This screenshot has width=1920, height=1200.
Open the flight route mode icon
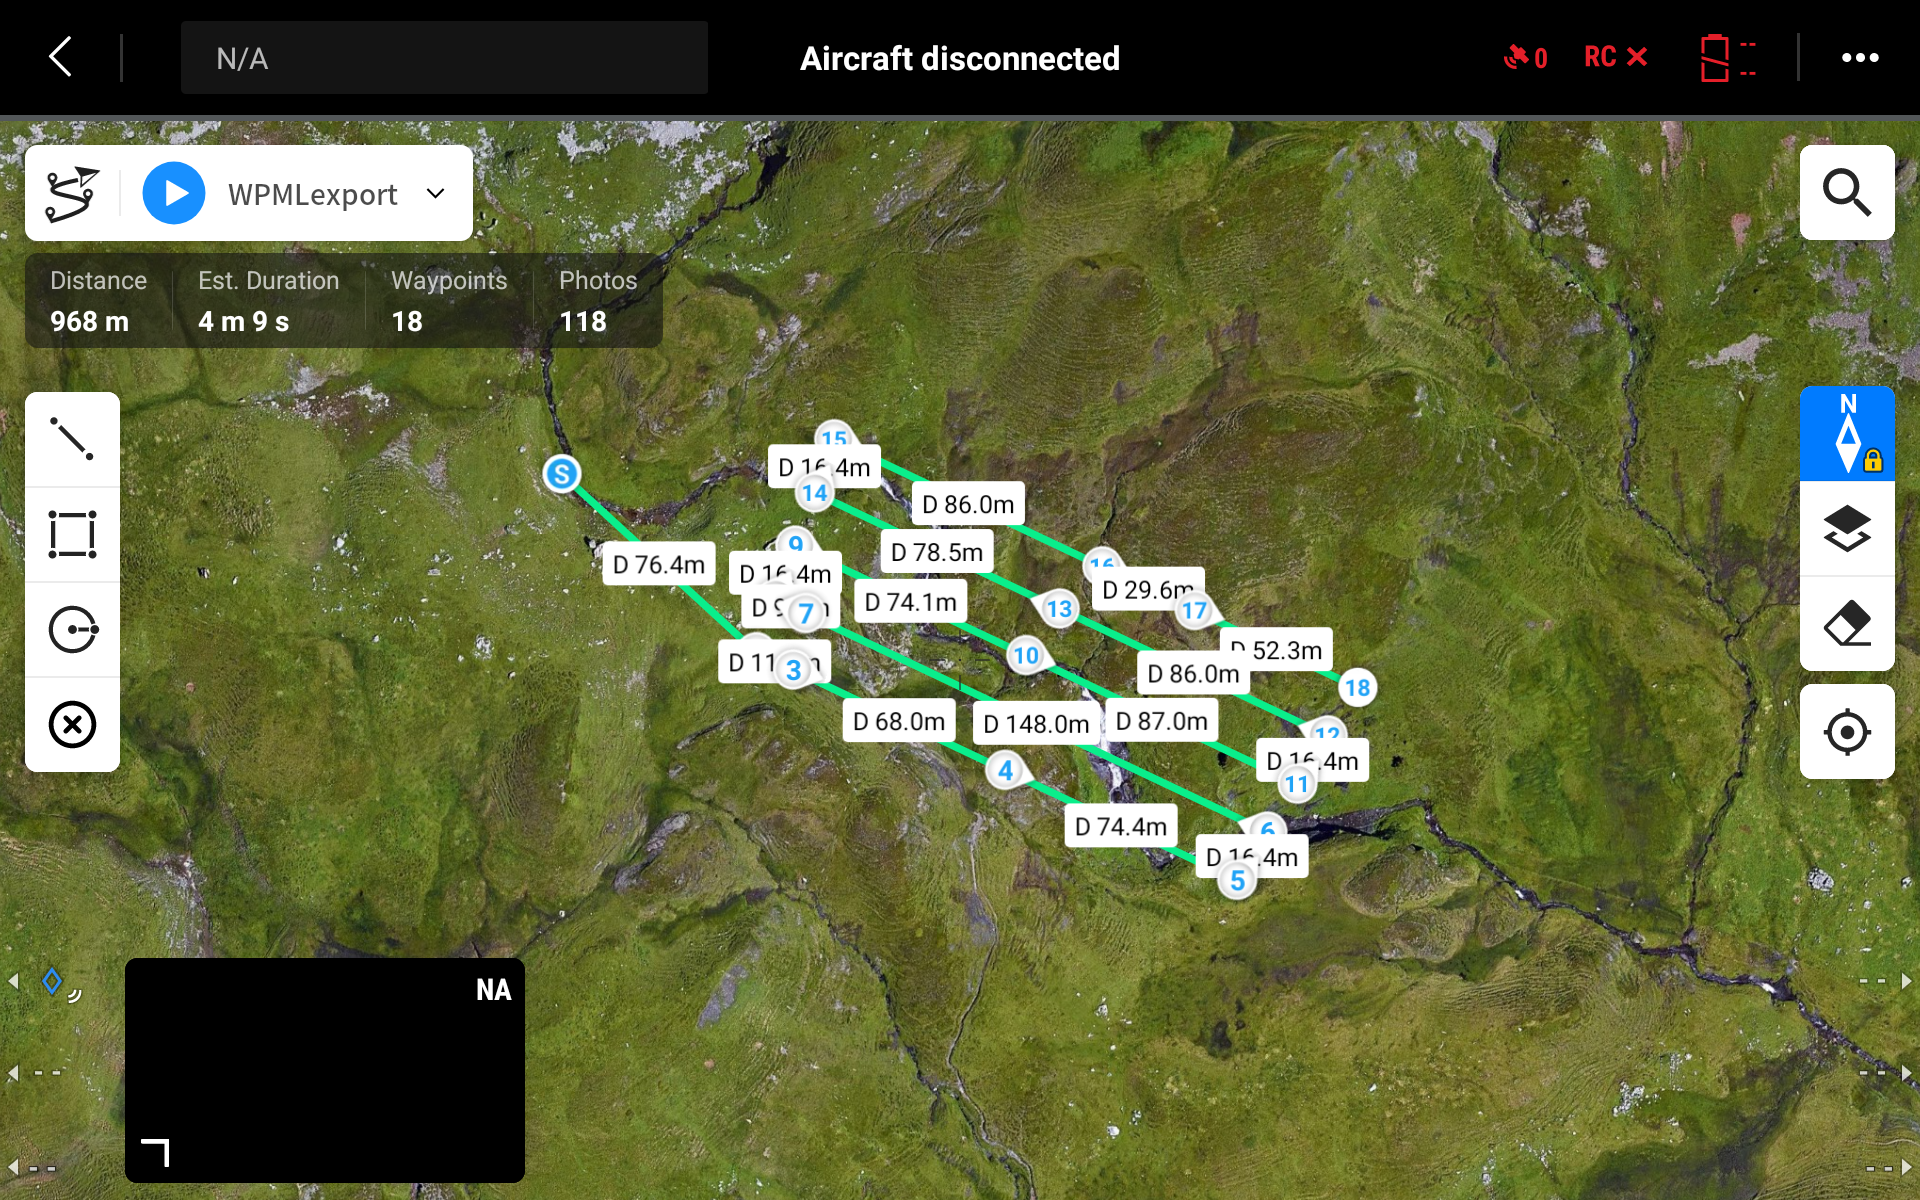click(72, 193)
